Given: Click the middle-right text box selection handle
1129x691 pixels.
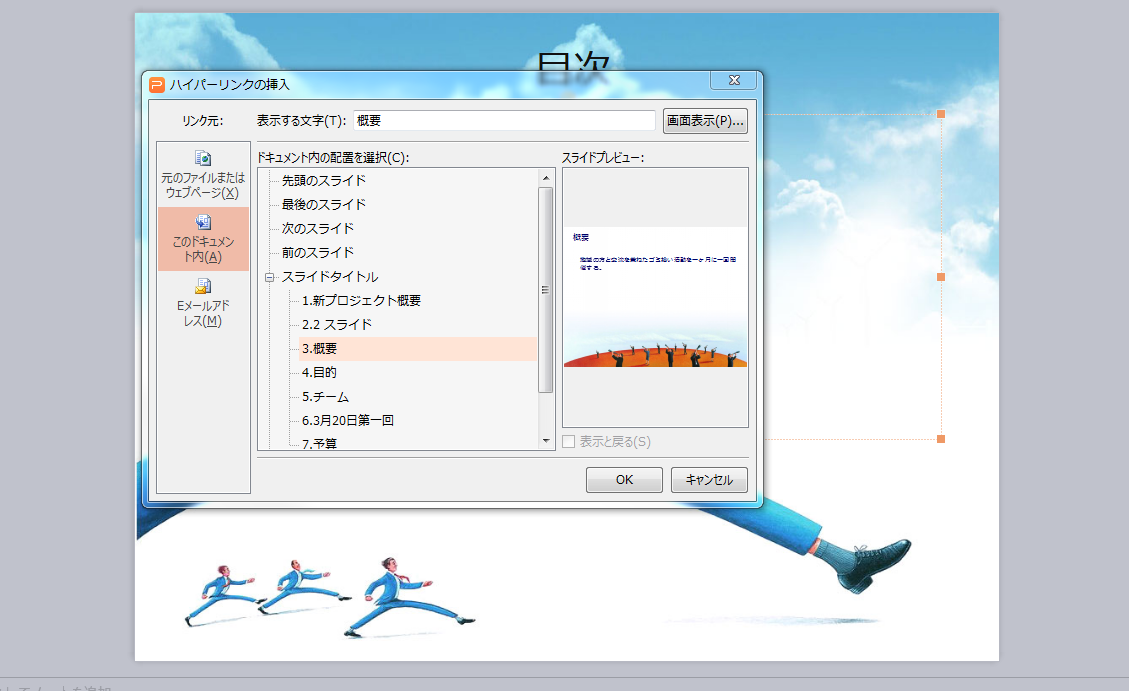Looking at the screenshot, I should 940,276.
